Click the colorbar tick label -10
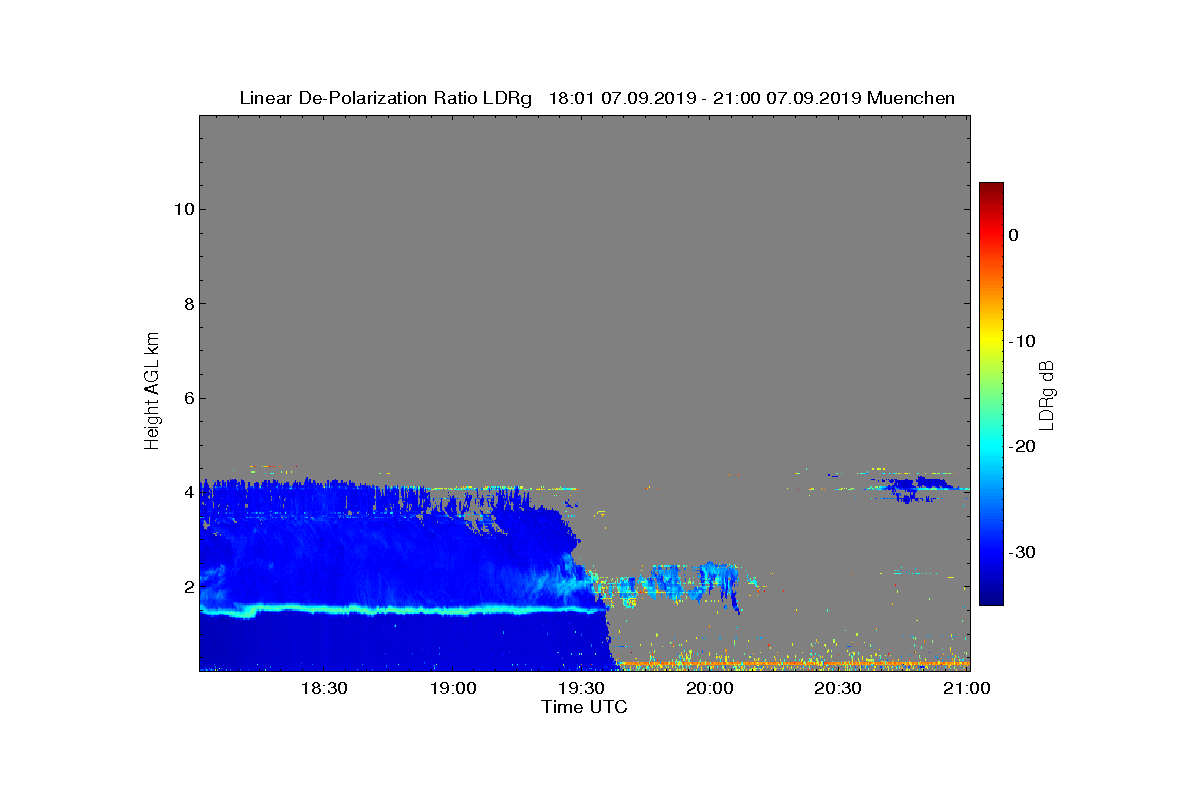The width and height of the screenshot is (1200, 800). point(1021,341)
